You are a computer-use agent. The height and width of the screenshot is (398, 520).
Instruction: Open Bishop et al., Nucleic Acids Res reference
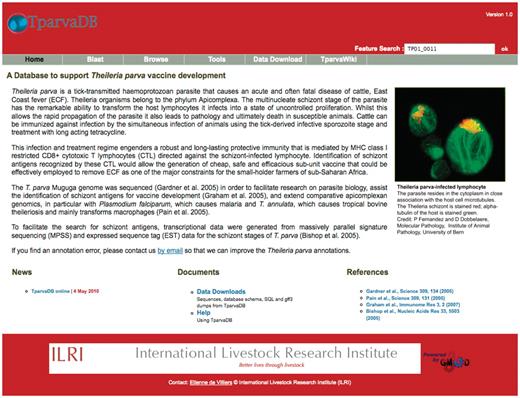413,314
